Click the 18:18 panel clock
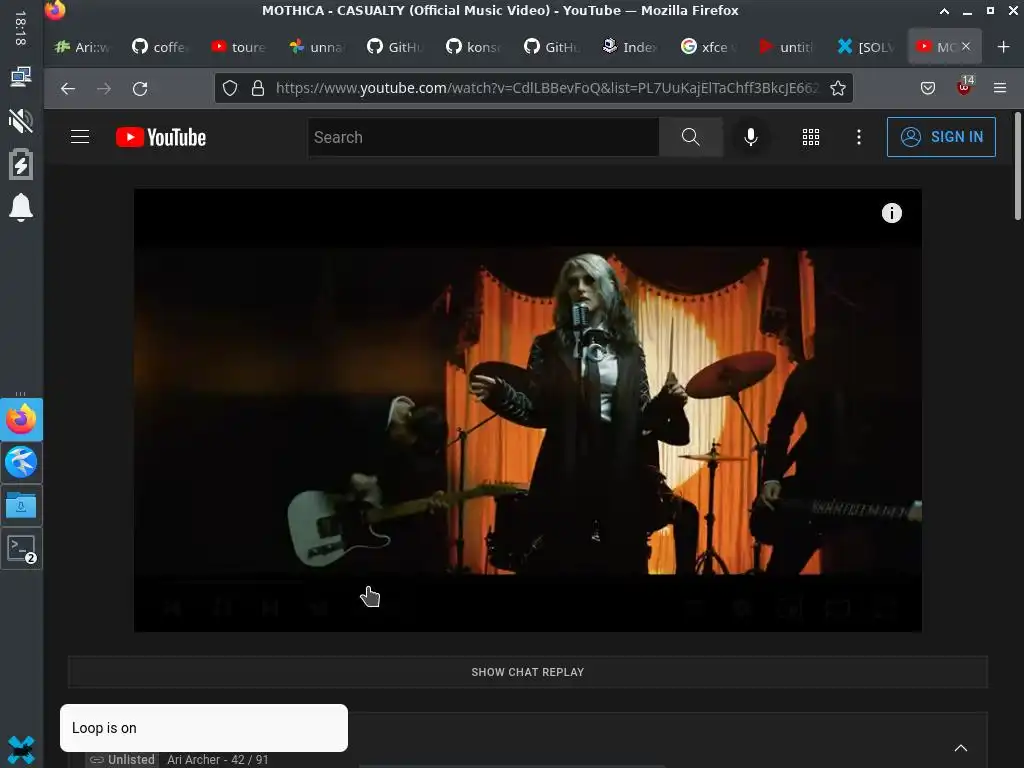 pos(21,28)
